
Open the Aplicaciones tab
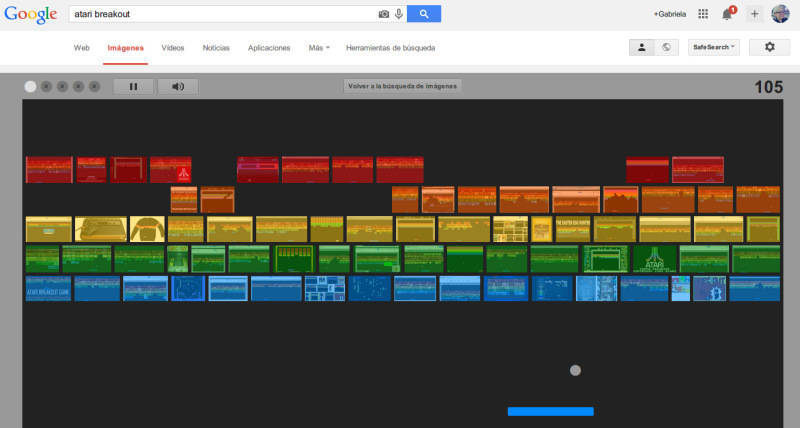(x=269, y=48)
